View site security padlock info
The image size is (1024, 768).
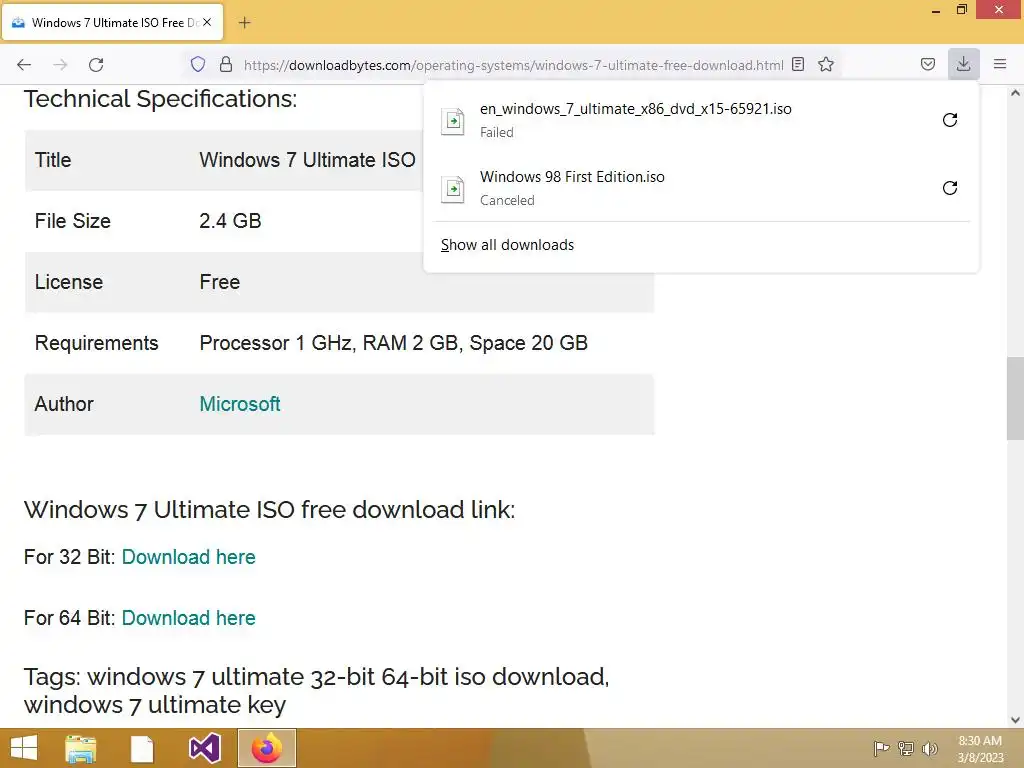(226, 64)
